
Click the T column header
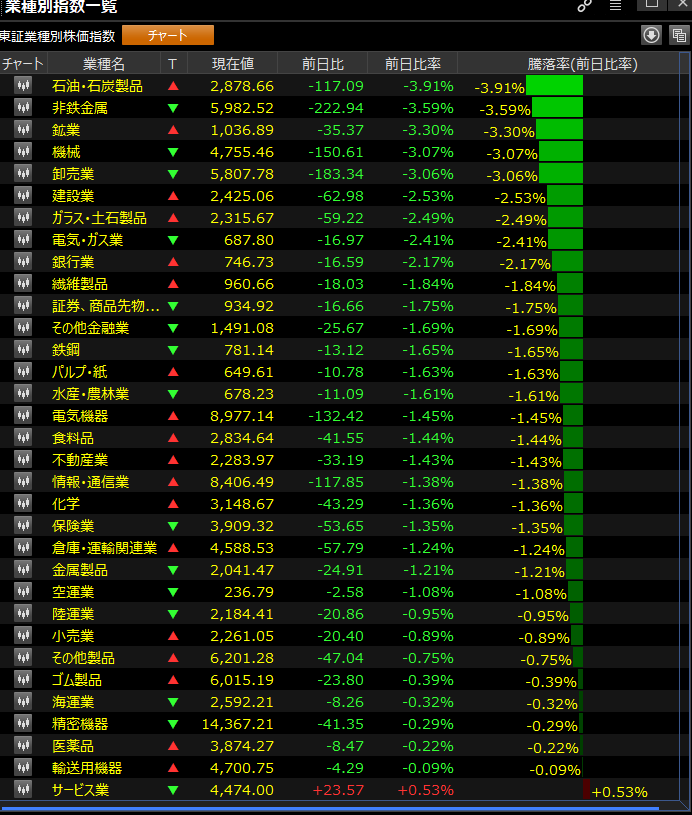pyautogui.click(x=173, y=64)
